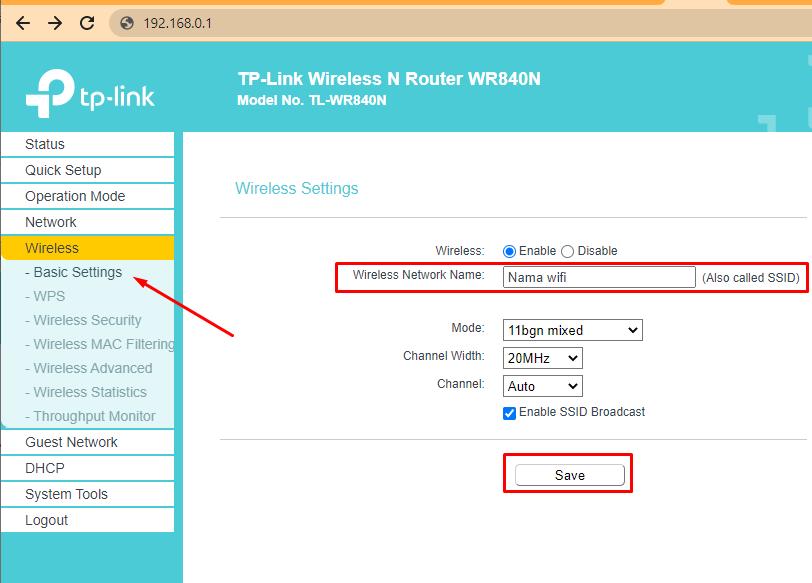Open the Channel Width dropdown showing 20MHz
Viewport: 812px width, 583px height.
point(543,358)
